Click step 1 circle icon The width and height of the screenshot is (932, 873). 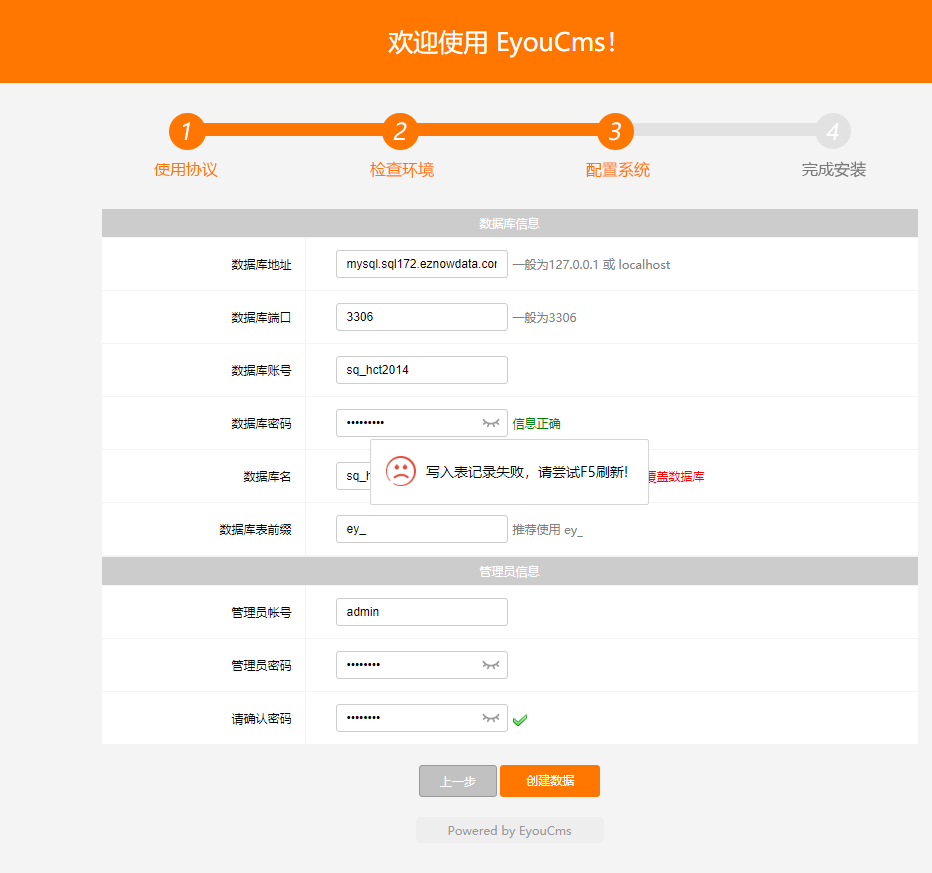click(x=187, y=131)
